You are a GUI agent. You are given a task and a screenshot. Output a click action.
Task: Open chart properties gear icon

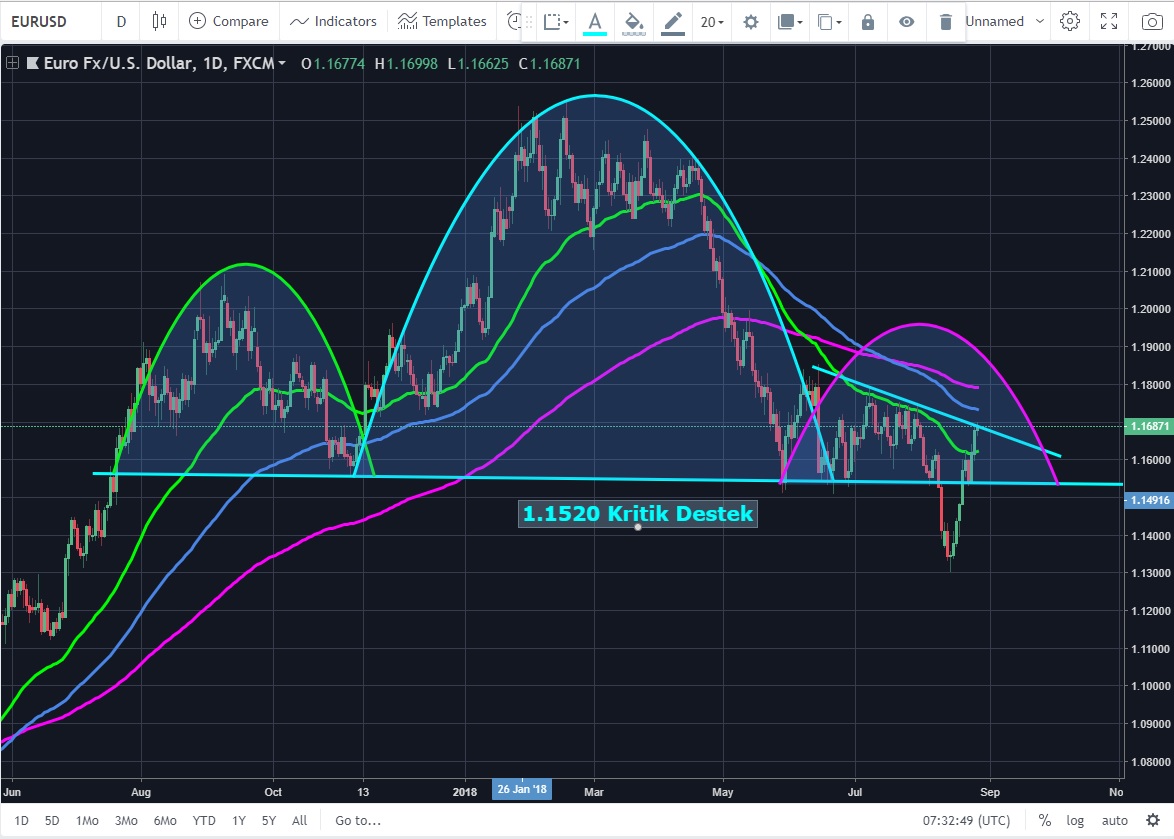(x=1070, y=21)
